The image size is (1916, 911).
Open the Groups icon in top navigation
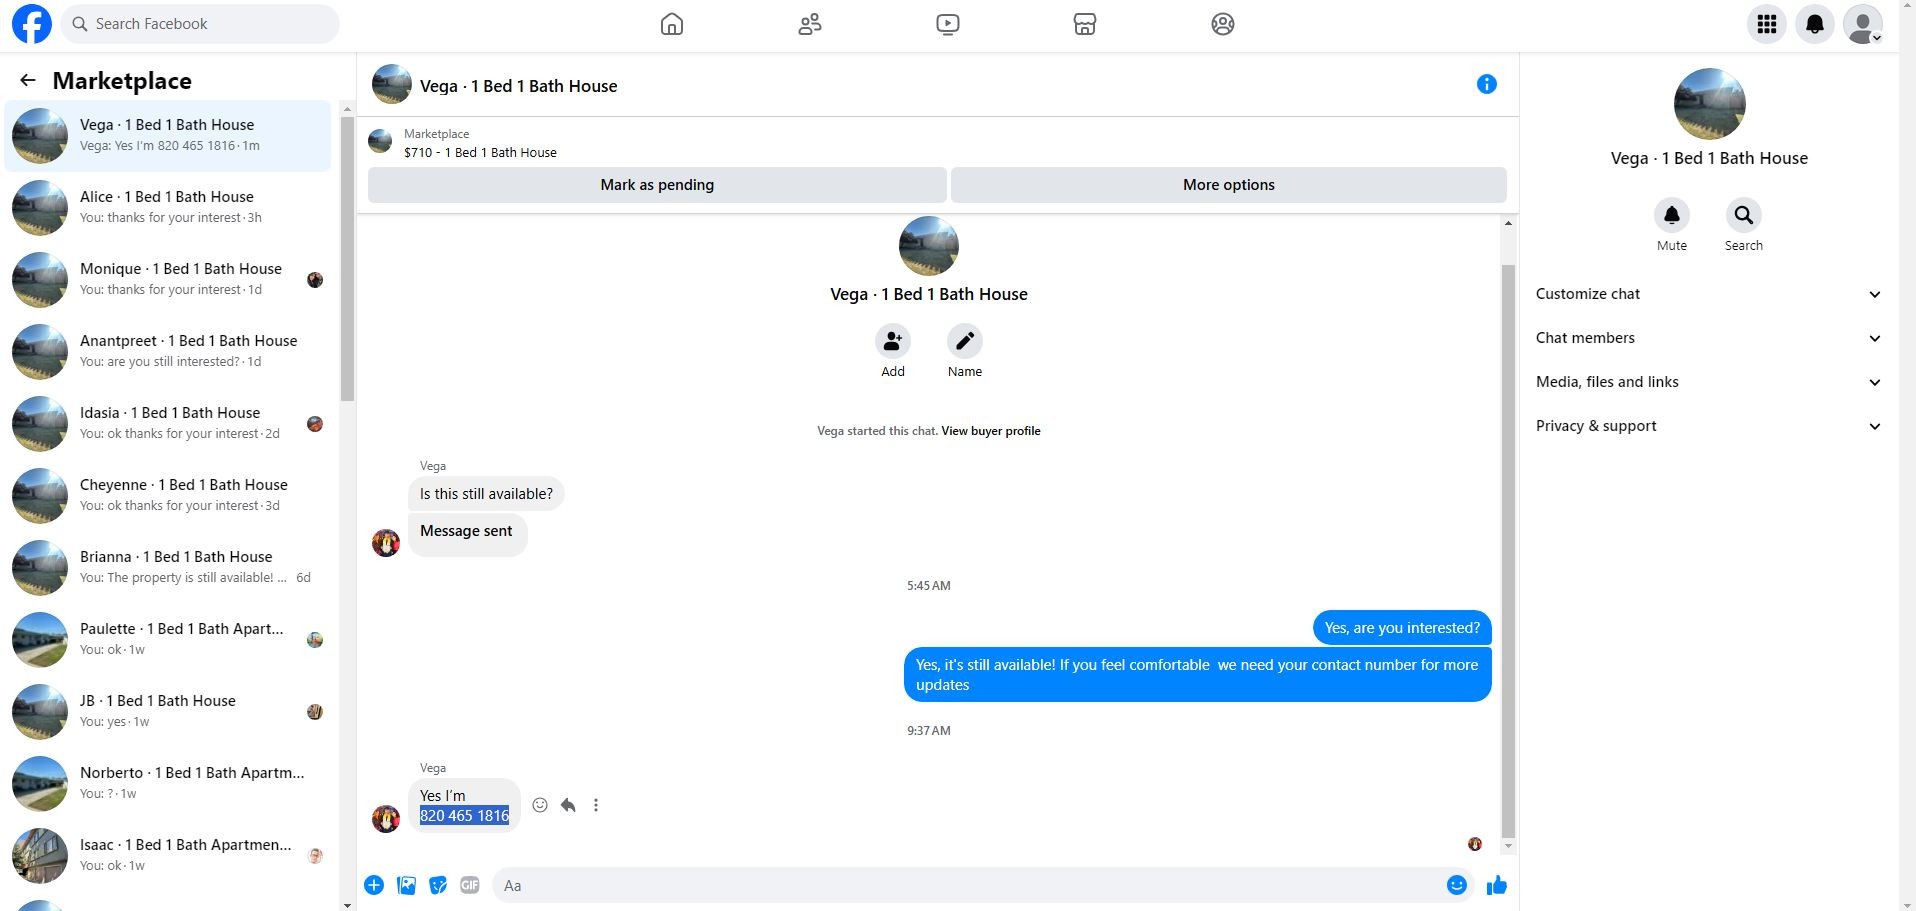pos(1223,24)
